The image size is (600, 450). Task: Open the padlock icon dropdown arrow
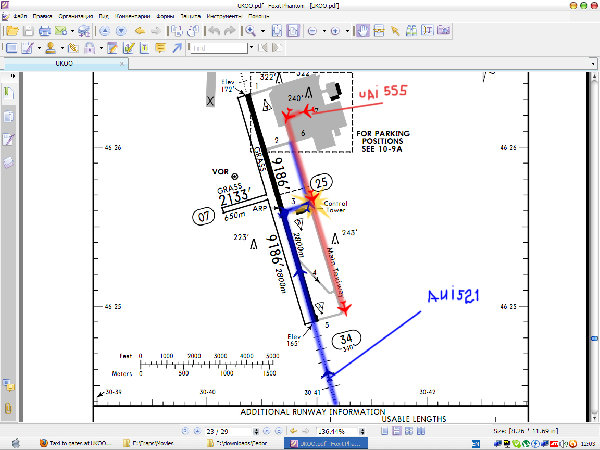pos(101,48)
